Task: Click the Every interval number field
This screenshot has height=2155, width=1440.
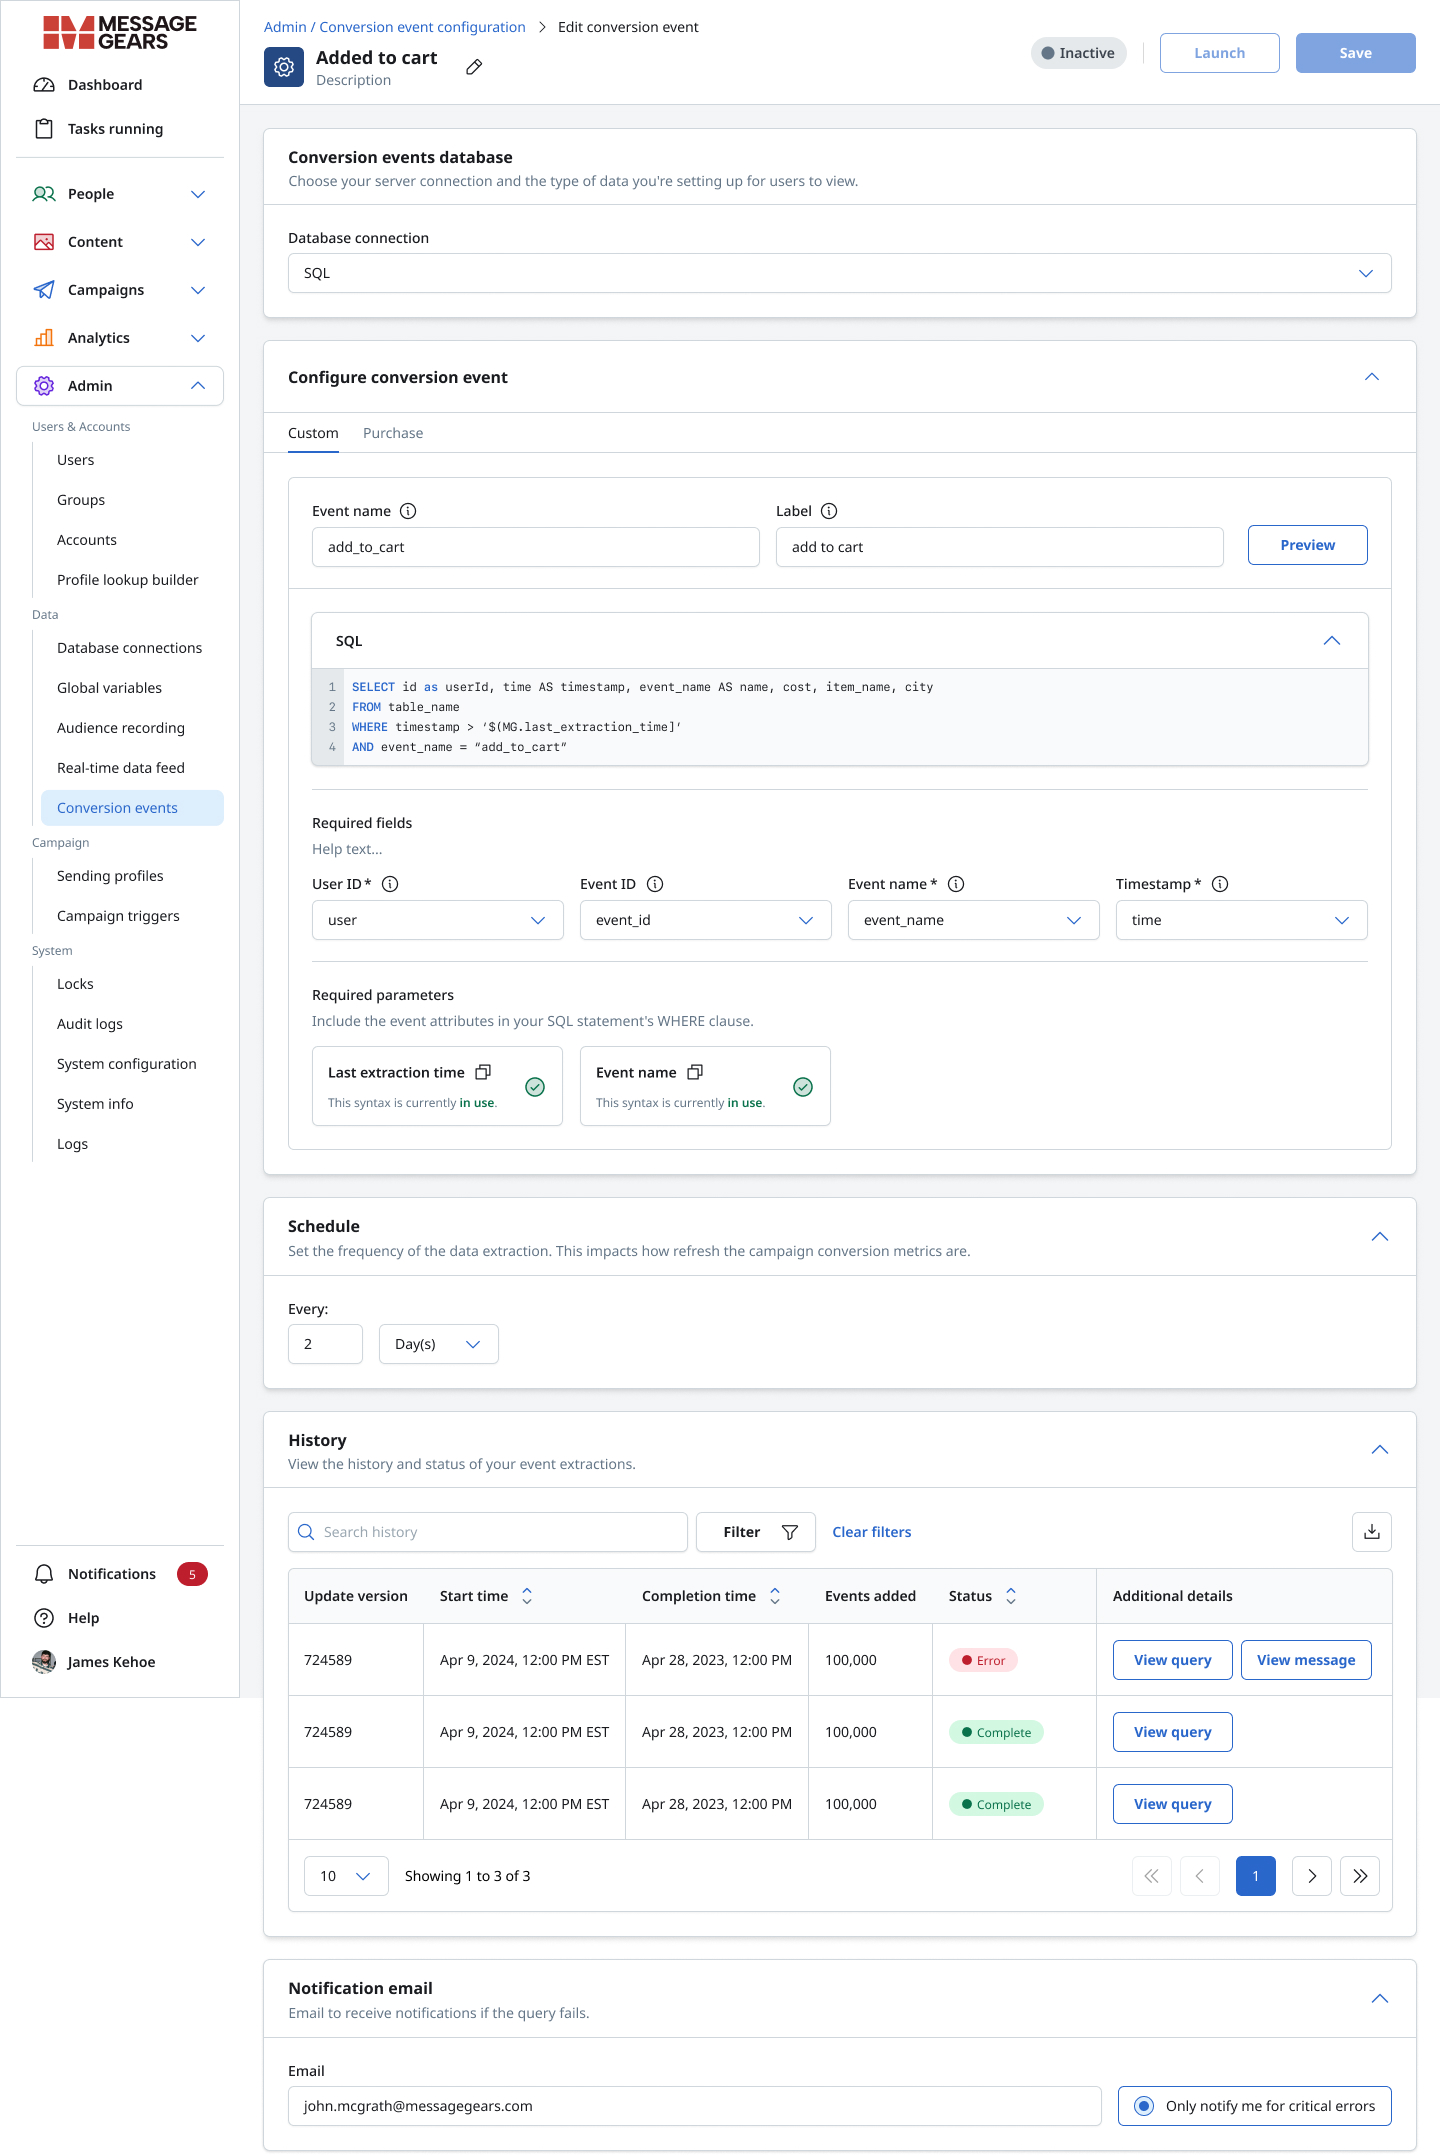Action: pos(325,1344)
